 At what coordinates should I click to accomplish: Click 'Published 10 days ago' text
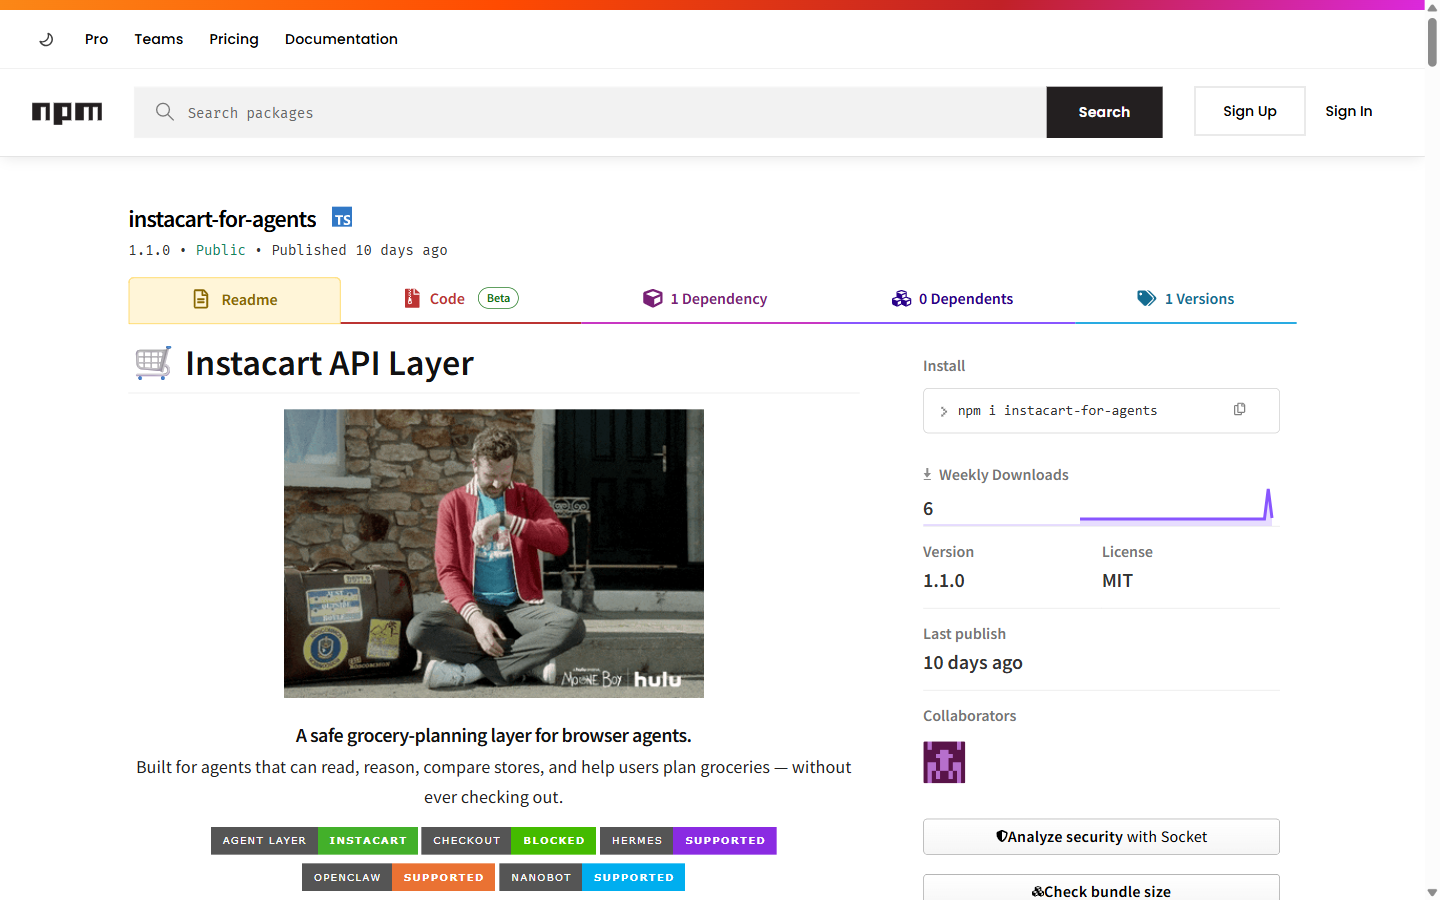(x=359, y=250)
